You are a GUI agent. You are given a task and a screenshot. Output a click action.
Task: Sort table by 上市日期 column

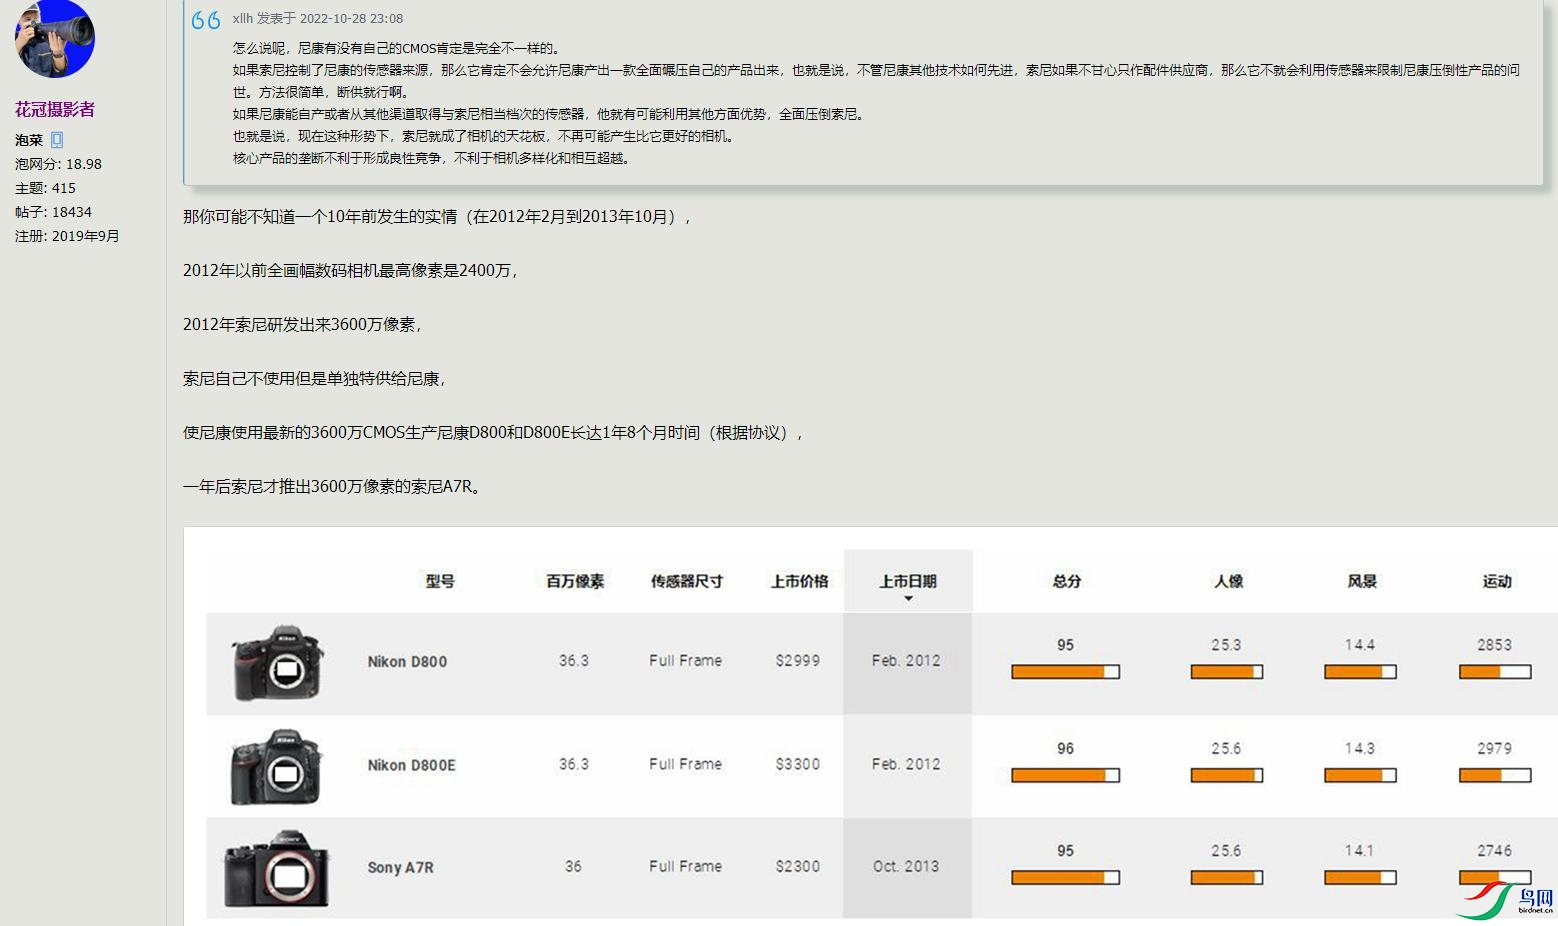coord(908,581)
